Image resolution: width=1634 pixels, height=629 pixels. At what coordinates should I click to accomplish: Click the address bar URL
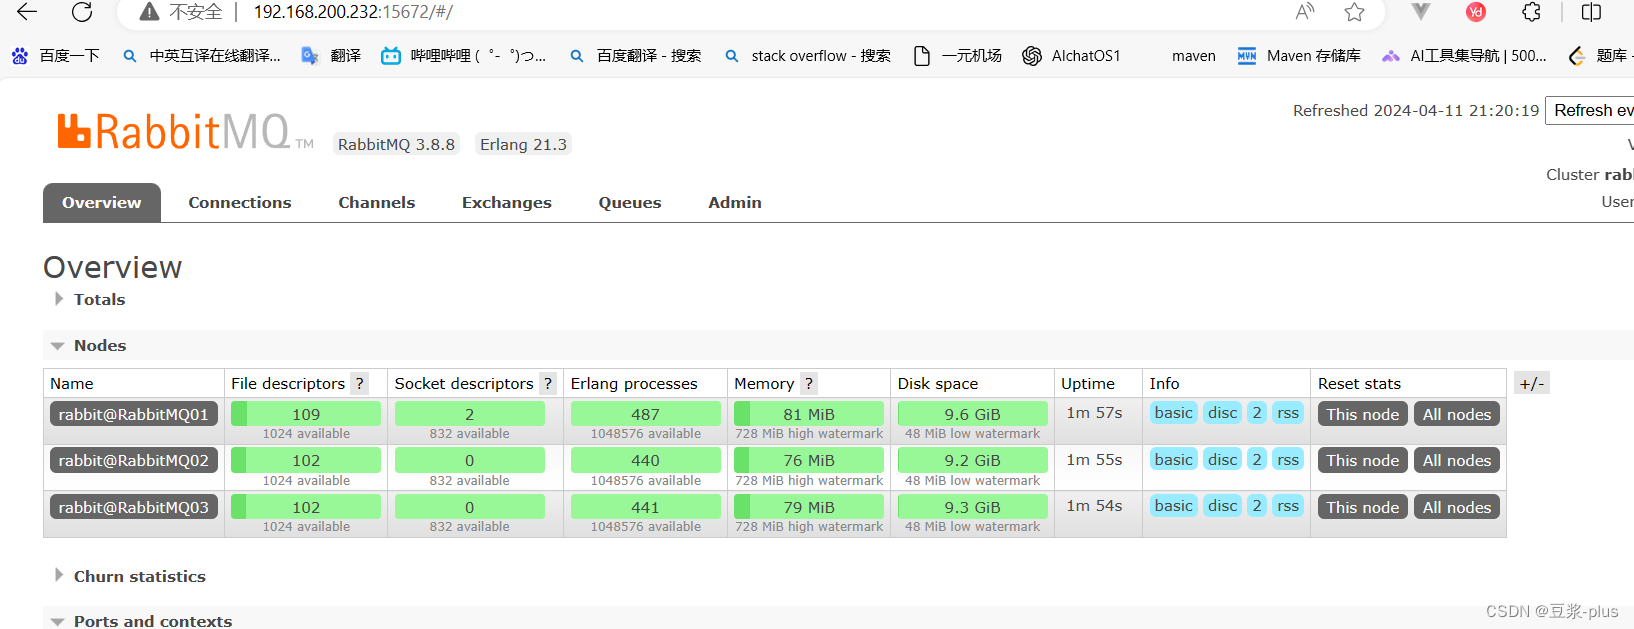[353, 12]
